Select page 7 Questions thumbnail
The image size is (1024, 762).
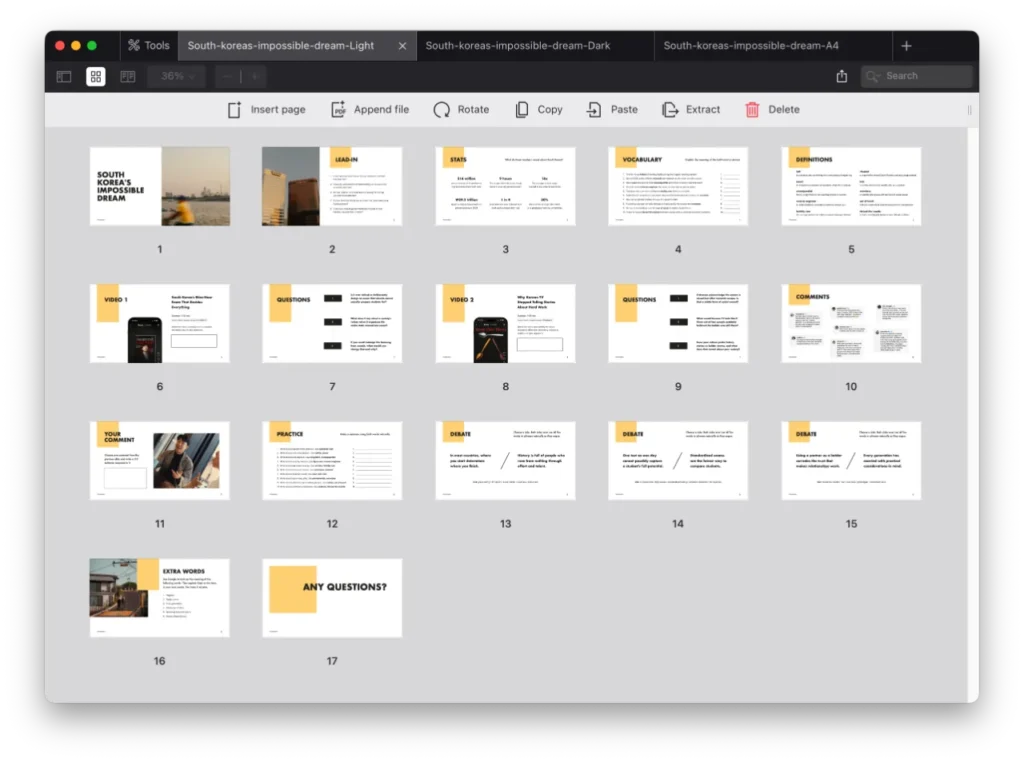(x=332, y=323)
